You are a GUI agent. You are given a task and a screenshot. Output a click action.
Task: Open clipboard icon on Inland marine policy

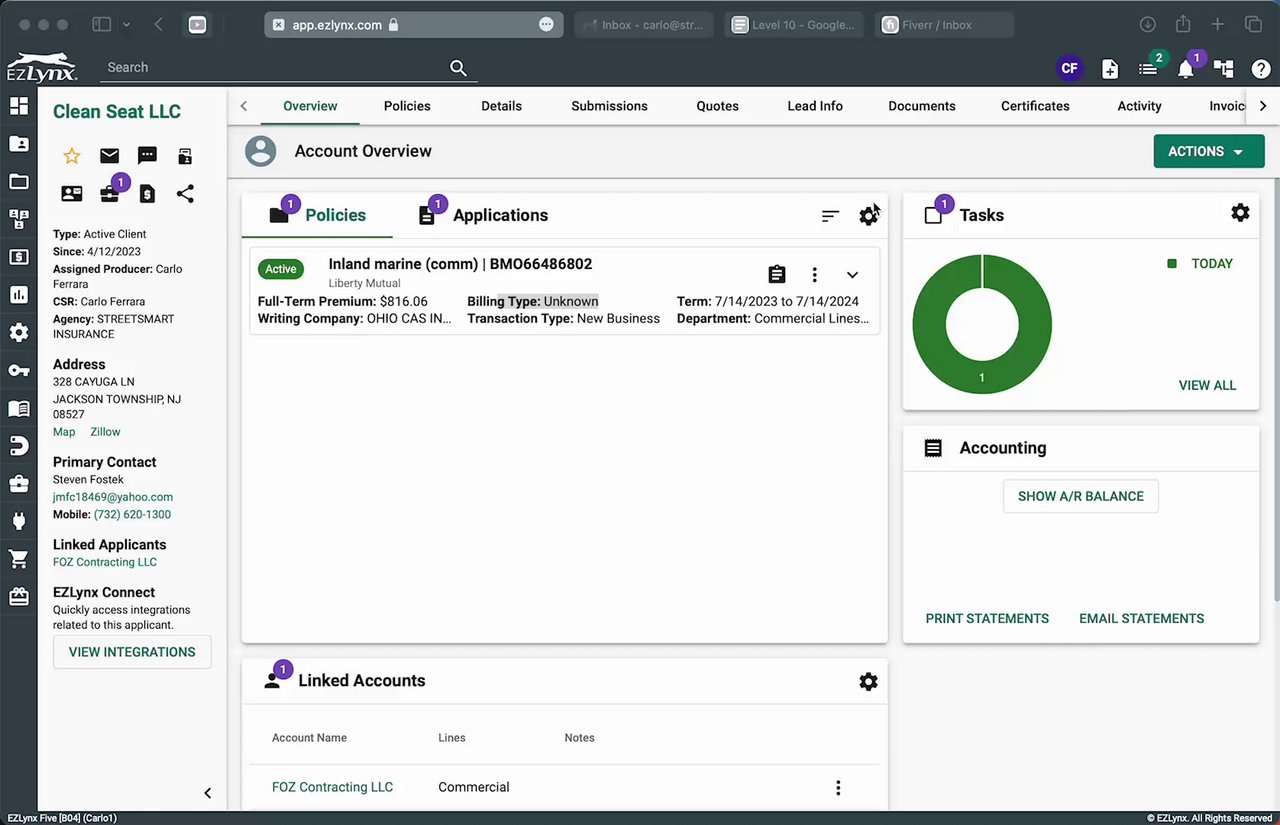click(x=777, y=275)
